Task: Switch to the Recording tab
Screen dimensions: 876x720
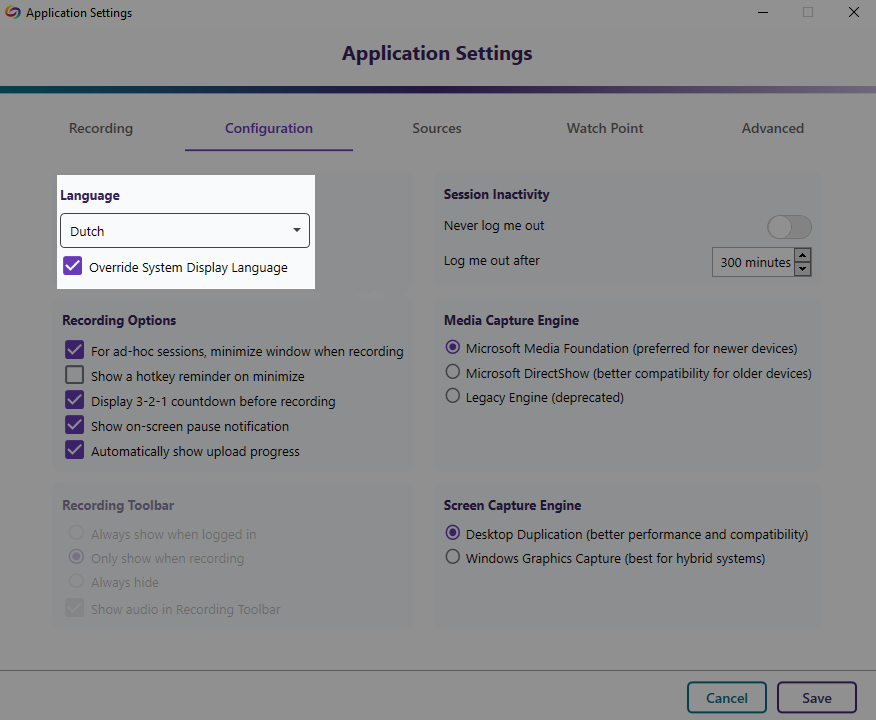Action: point(100,128)
